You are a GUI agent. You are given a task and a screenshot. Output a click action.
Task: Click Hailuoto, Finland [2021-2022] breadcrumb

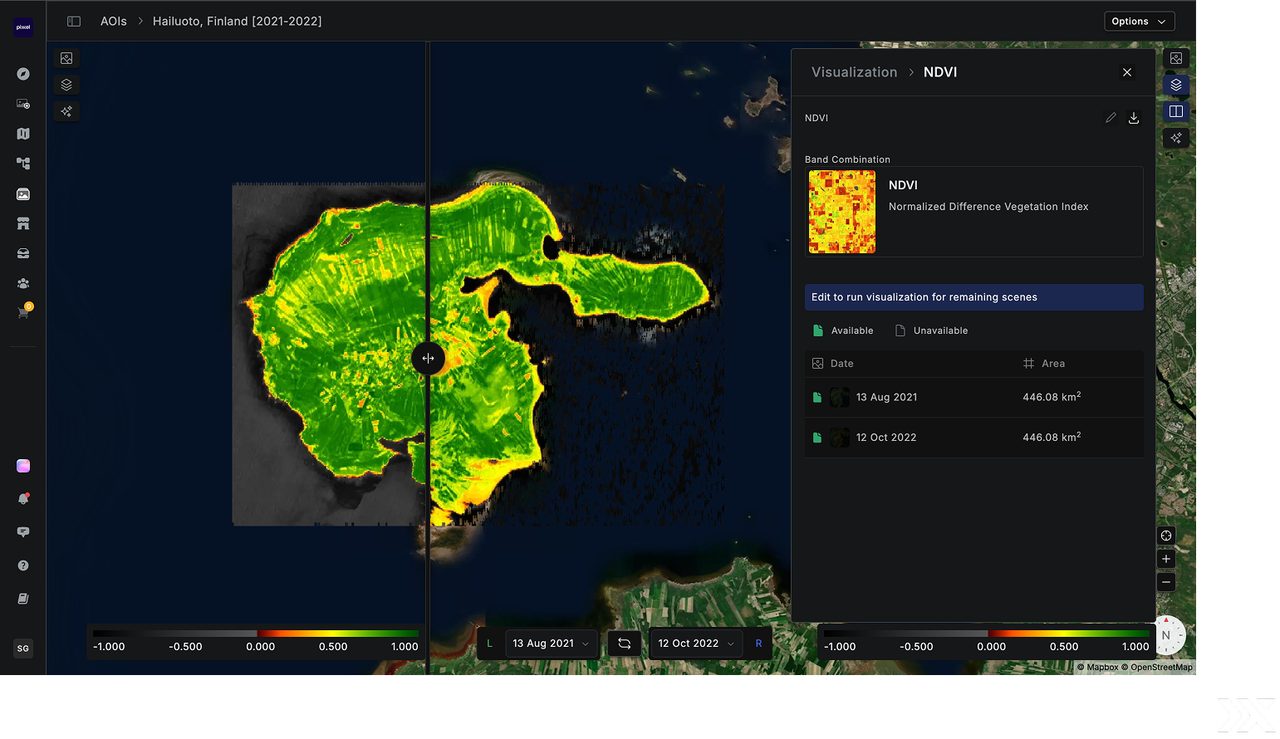click(237, 21)
